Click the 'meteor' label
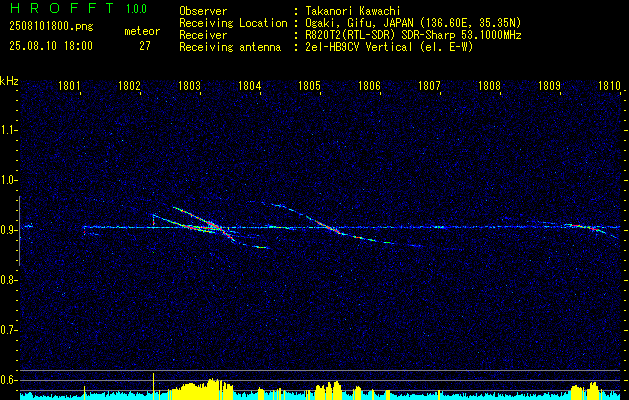 pos(142,31)
